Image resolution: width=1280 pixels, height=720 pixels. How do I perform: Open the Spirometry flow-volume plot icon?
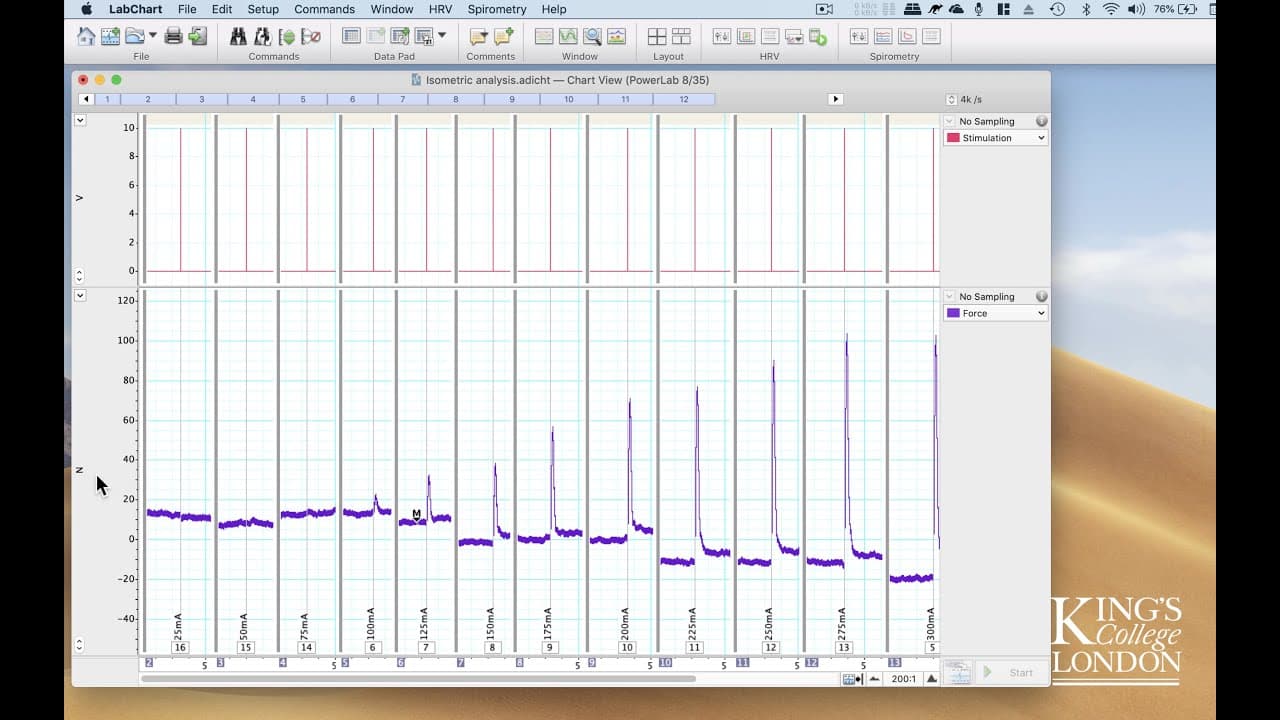[907, 37]
